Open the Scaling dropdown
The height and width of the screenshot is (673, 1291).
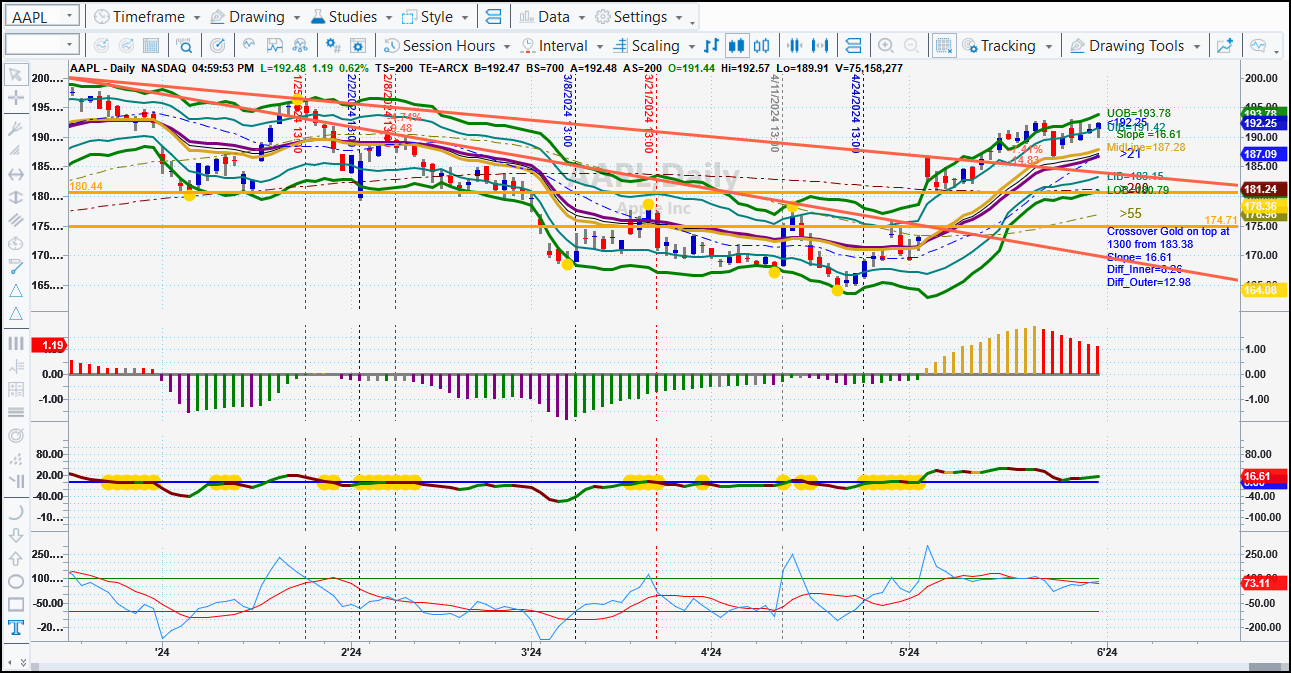point(653,45)
